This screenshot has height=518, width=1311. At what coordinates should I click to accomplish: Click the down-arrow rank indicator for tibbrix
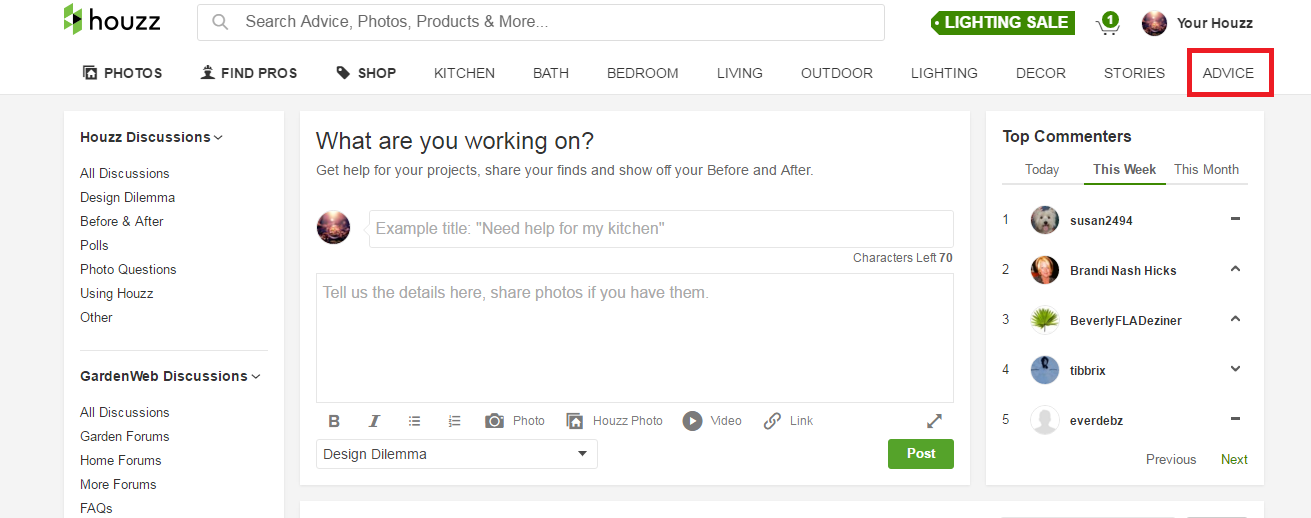tap(1235, 369)
